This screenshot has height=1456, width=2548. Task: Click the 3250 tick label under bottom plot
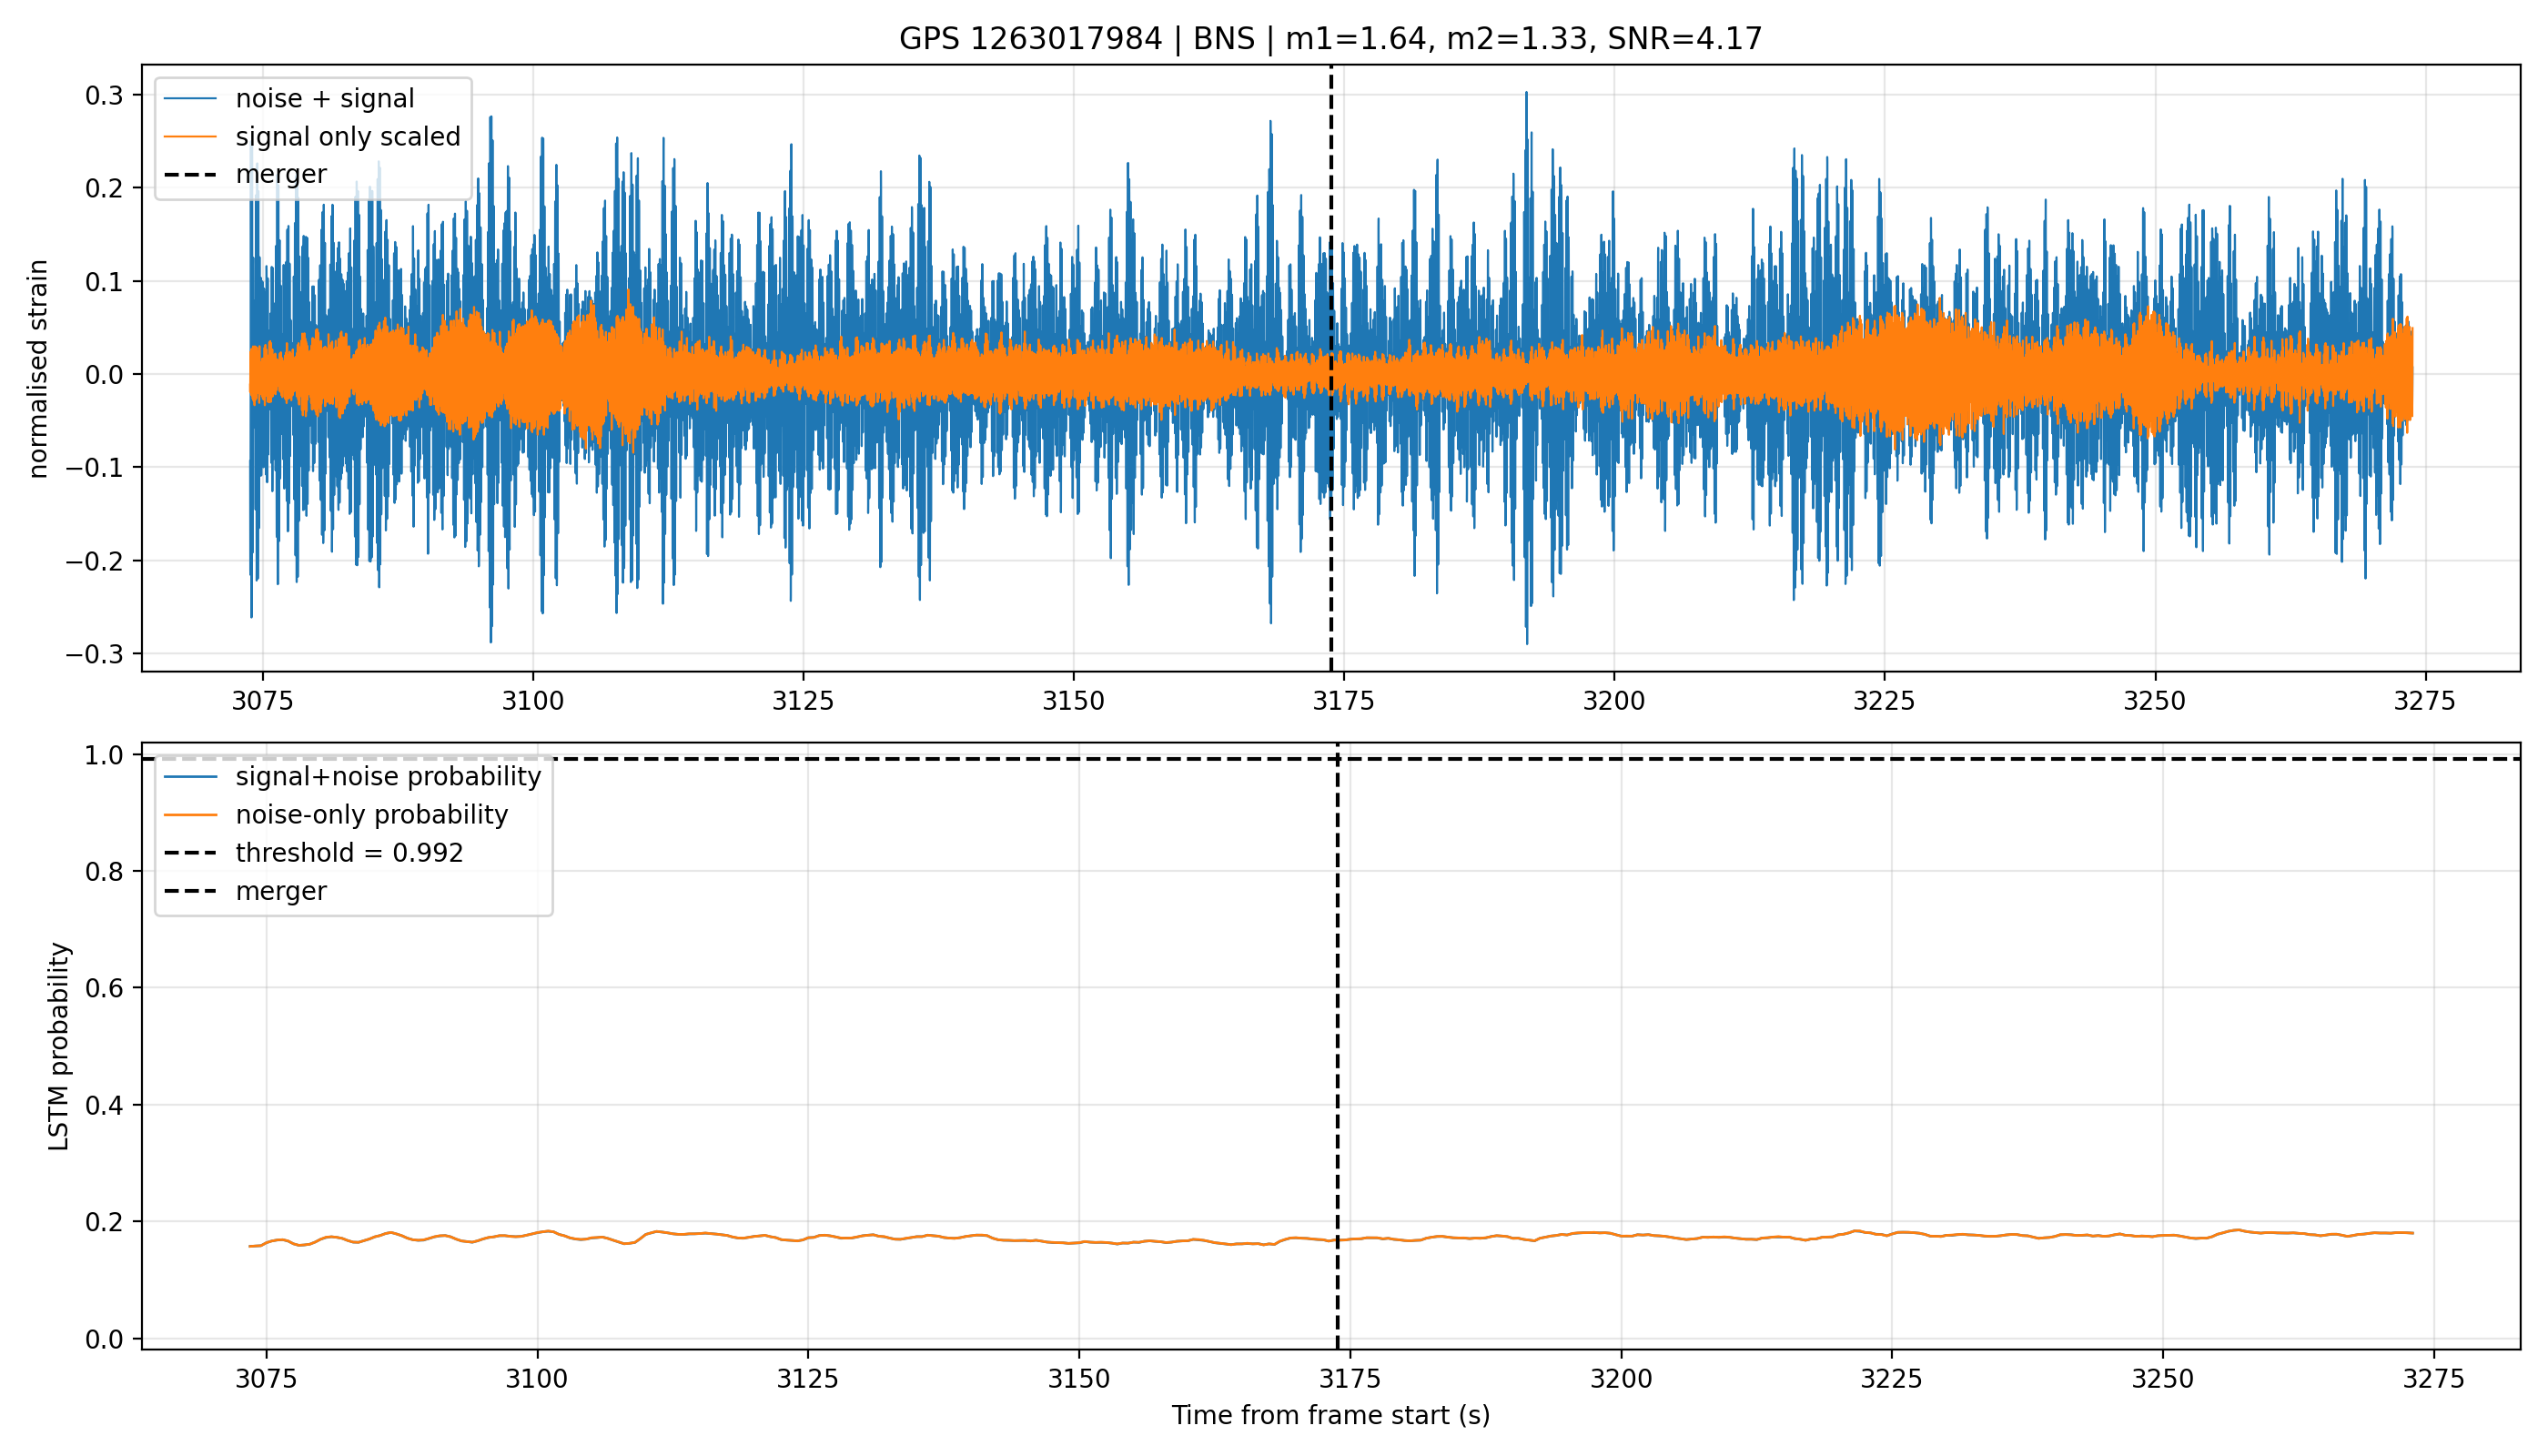pyautogui.click(x=2163, y=1379)
